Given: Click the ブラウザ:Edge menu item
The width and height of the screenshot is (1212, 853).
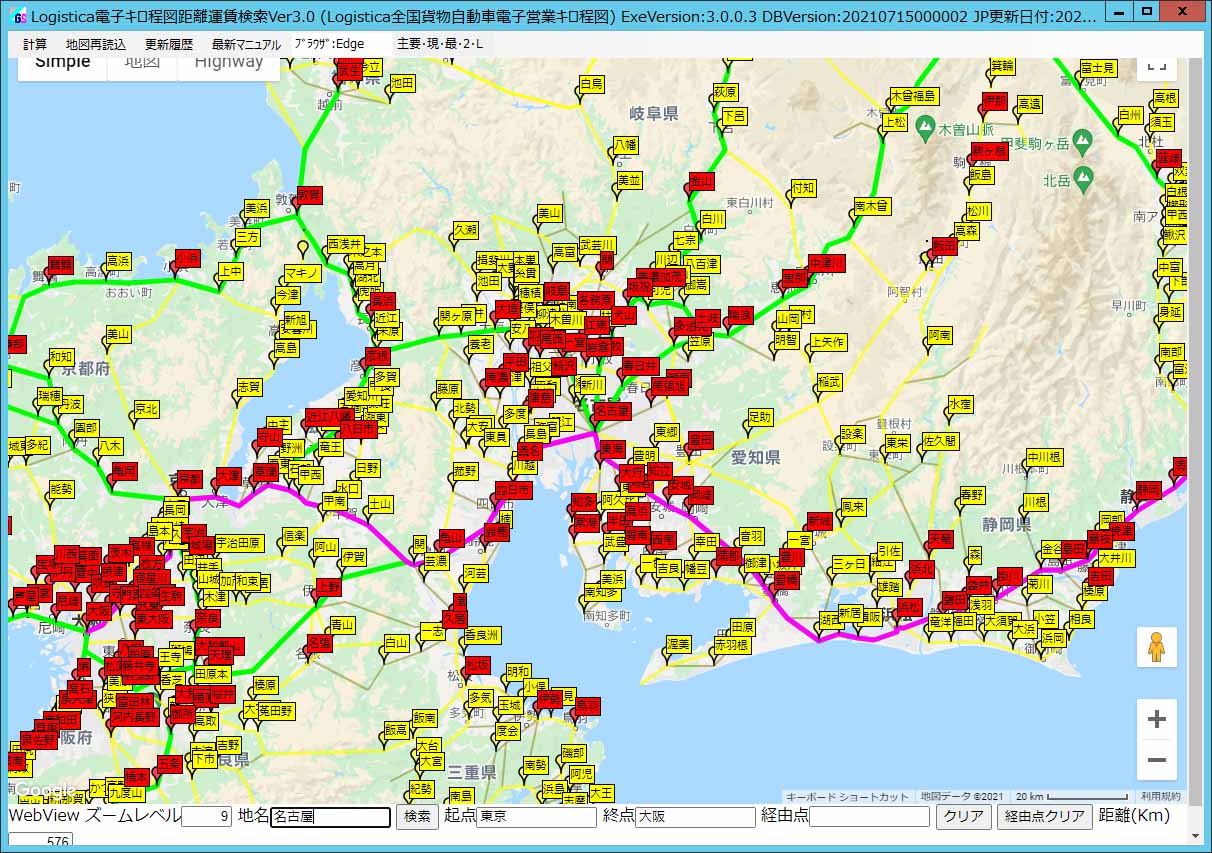Looking at the screenshot, I should click(329, 45).
